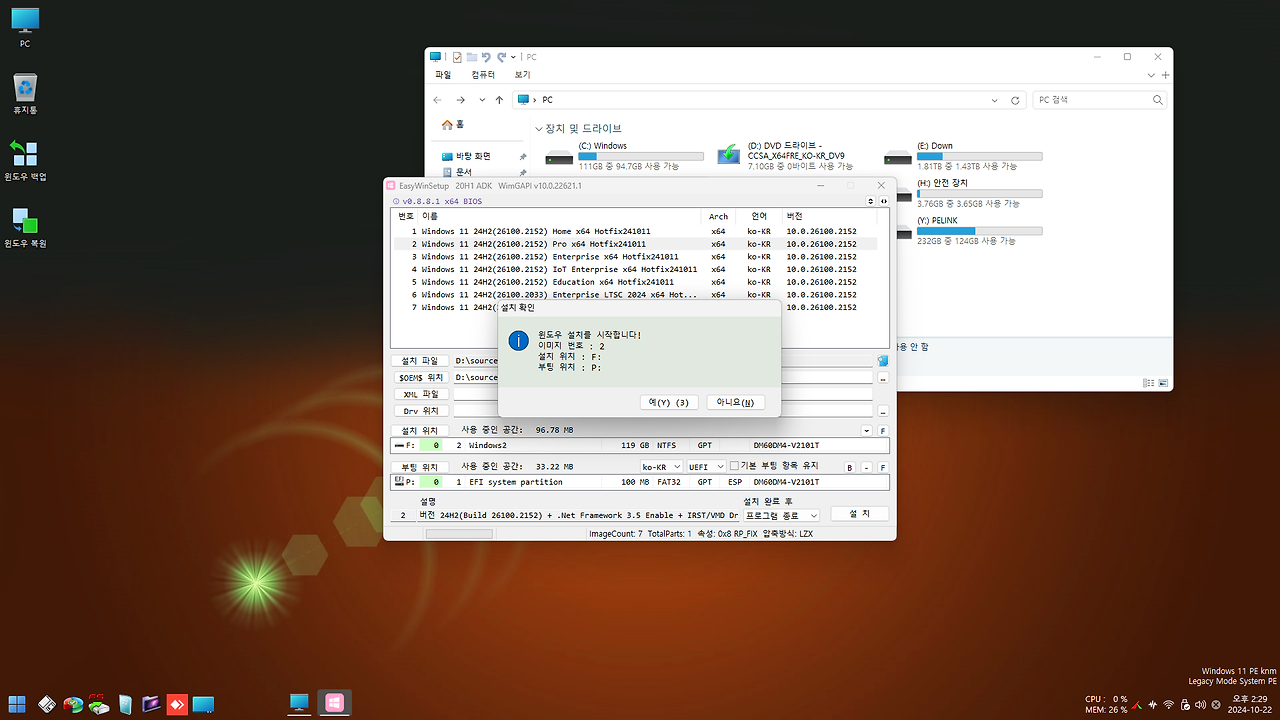The width and height of the screenshot is (1280, 720).
Task: Select Windows 11 Home x64 image row
Action: [x=633, y=231]
